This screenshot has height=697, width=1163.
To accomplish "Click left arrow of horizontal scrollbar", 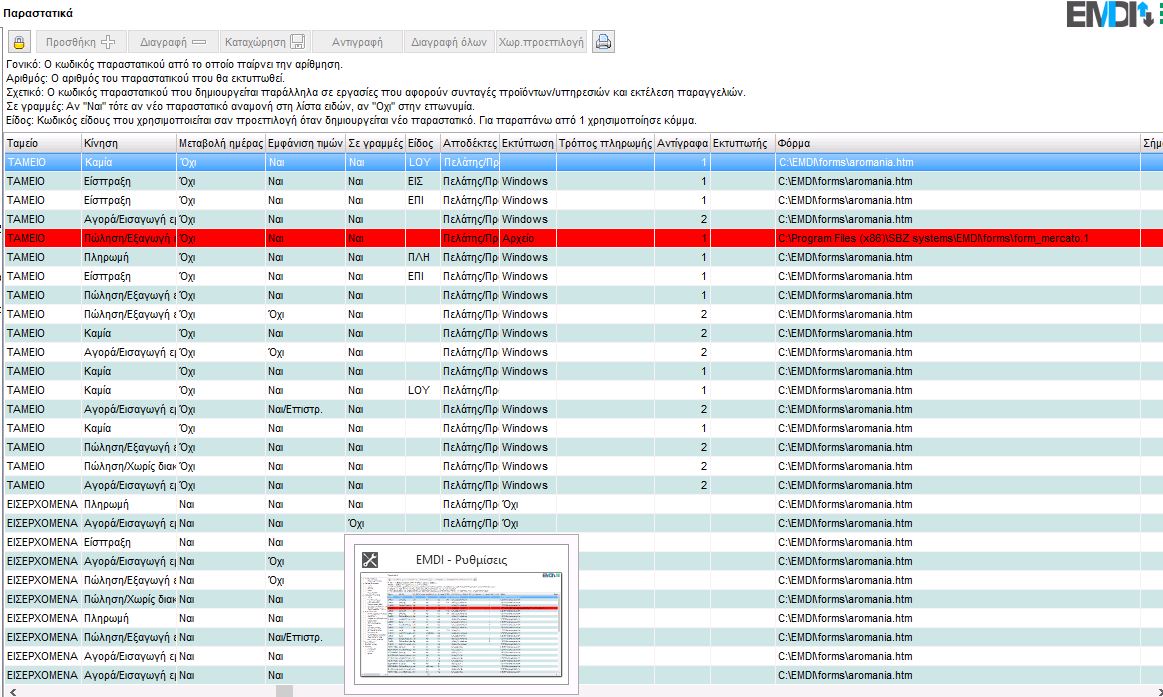I will [x=11, y=691].
